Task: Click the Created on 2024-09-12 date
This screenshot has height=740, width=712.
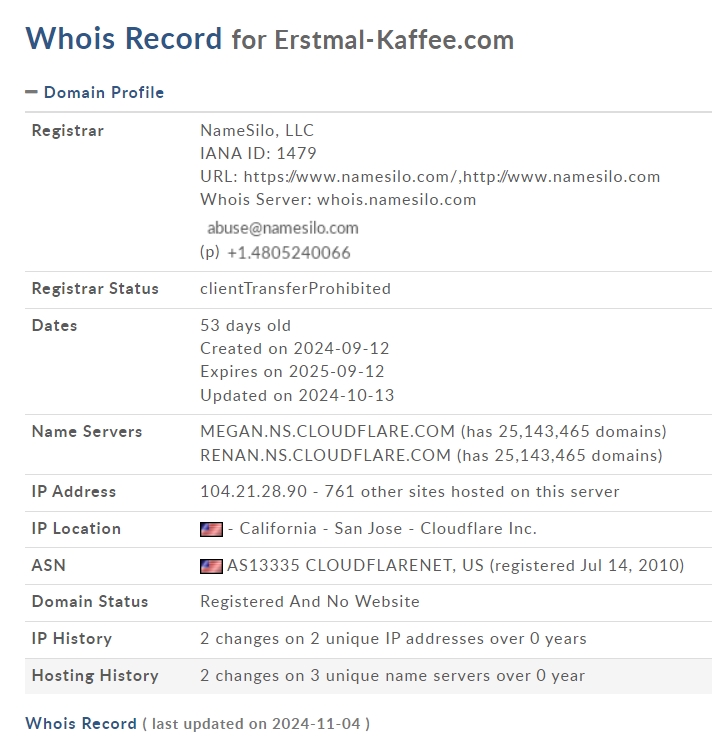Action: (295, 349)
